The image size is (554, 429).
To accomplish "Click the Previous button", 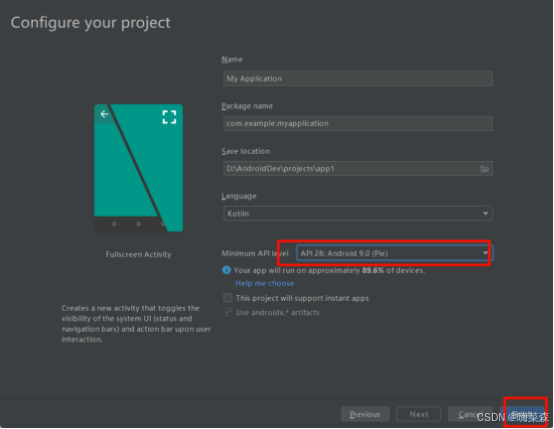I will [x=365, y=415].
